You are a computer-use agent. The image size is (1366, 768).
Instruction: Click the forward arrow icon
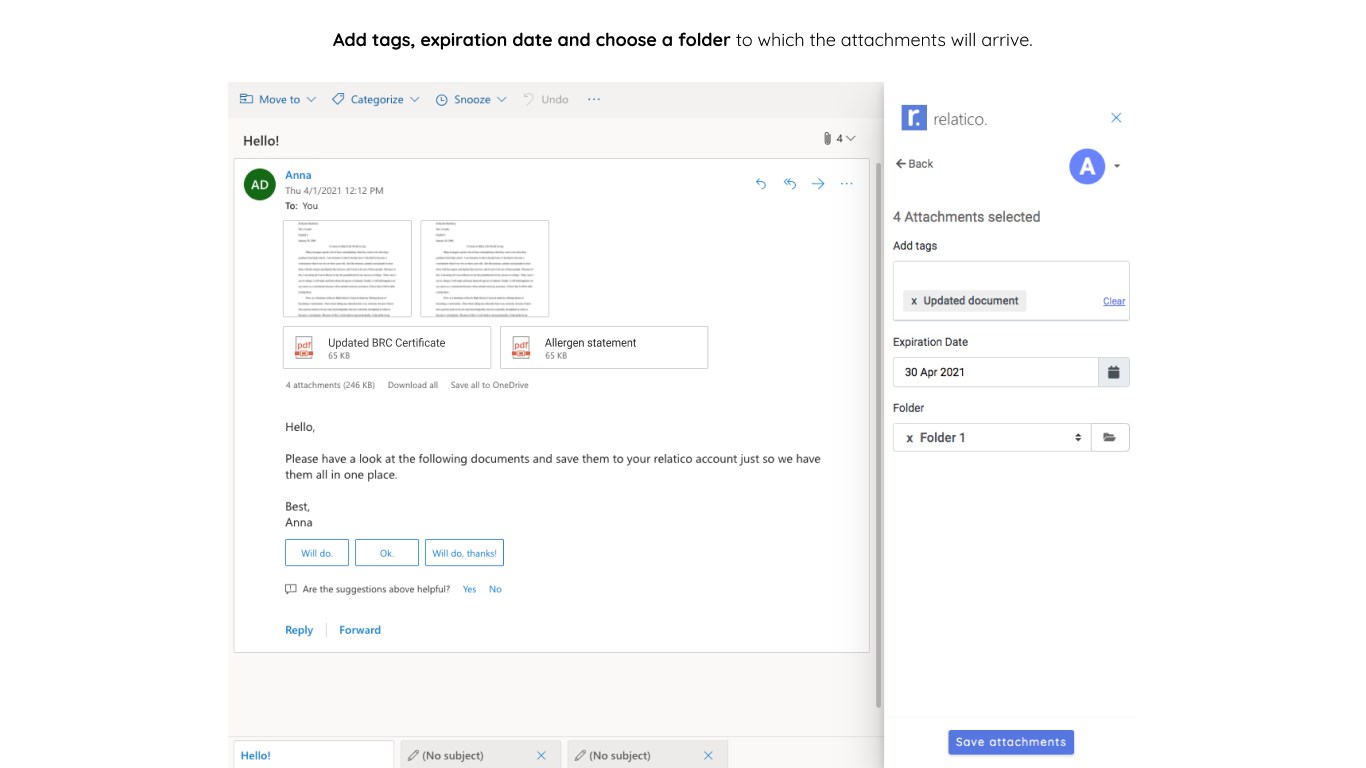(818, 184)
